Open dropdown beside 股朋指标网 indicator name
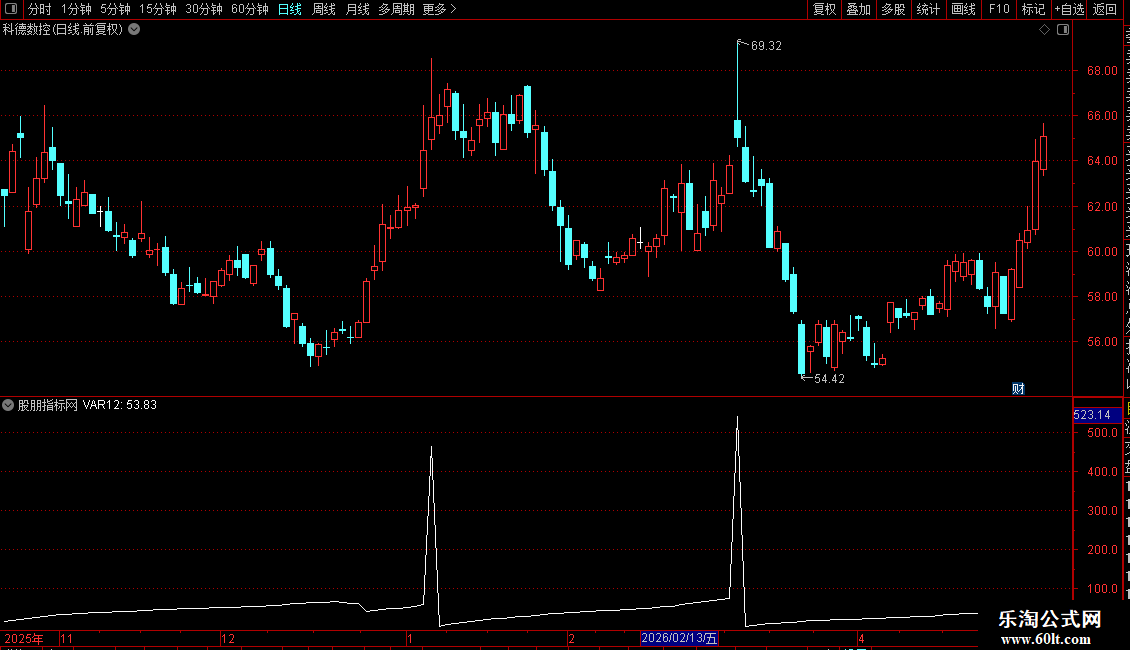1130x650 pixels. (x=8, y=405)
